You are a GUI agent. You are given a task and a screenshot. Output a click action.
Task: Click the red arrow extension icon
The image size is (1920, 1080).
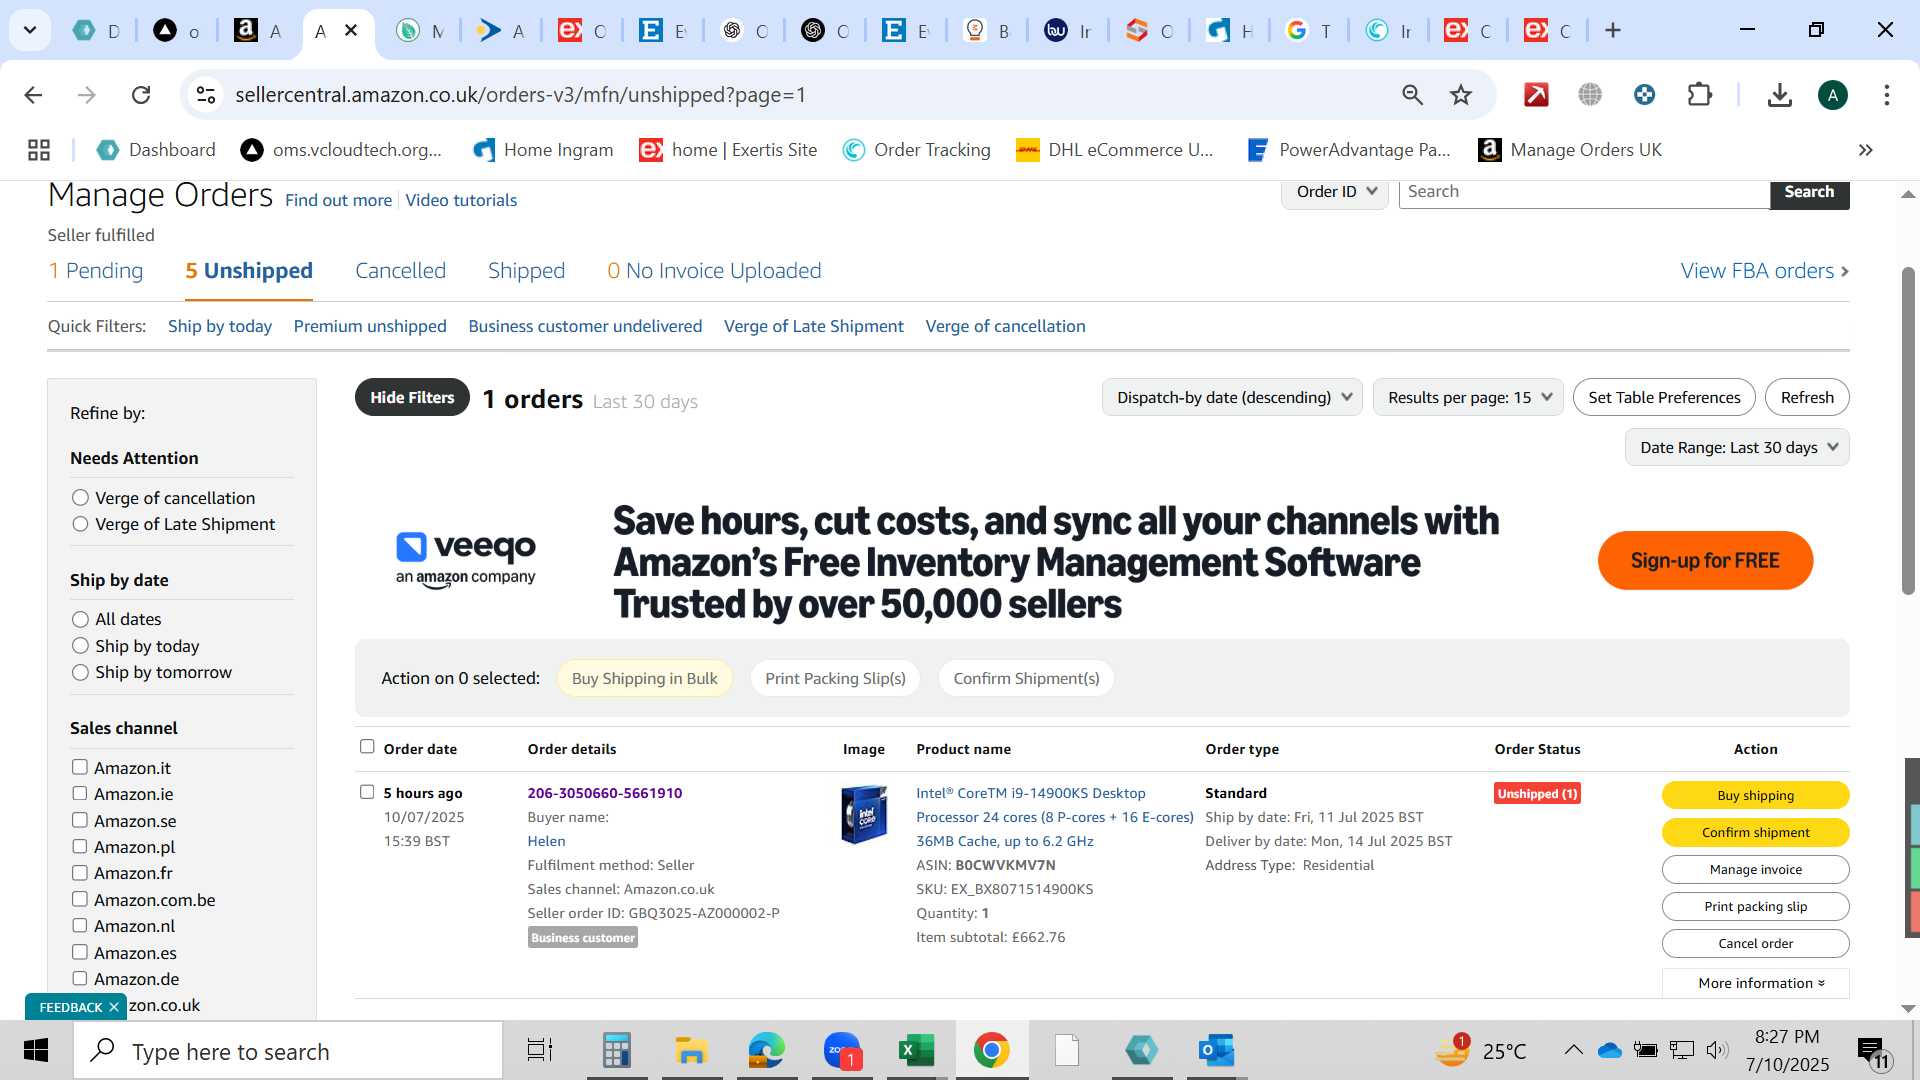pos(1536,95)
